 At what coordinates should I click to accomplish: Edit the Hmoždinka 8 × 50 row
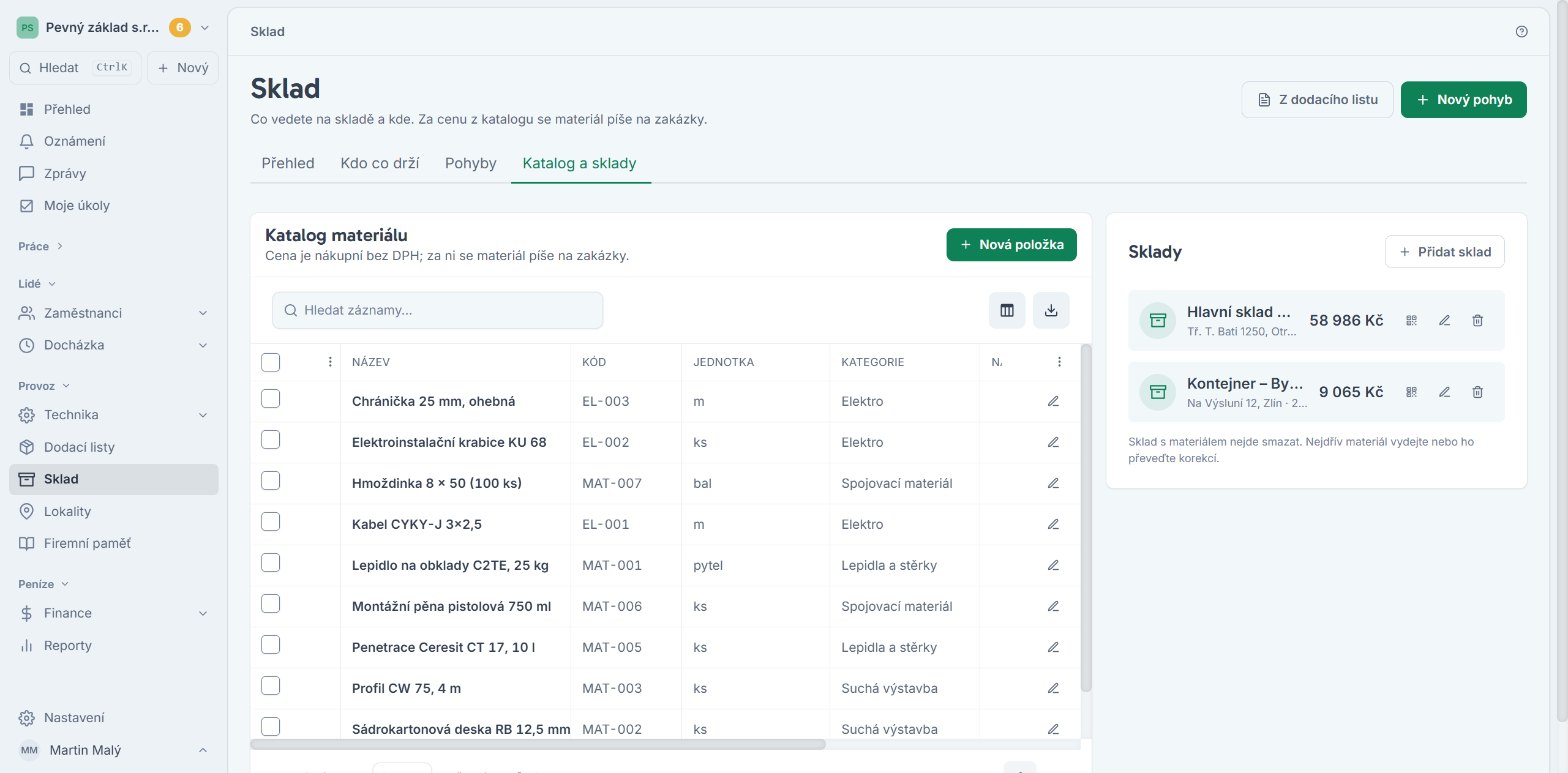1053,483
